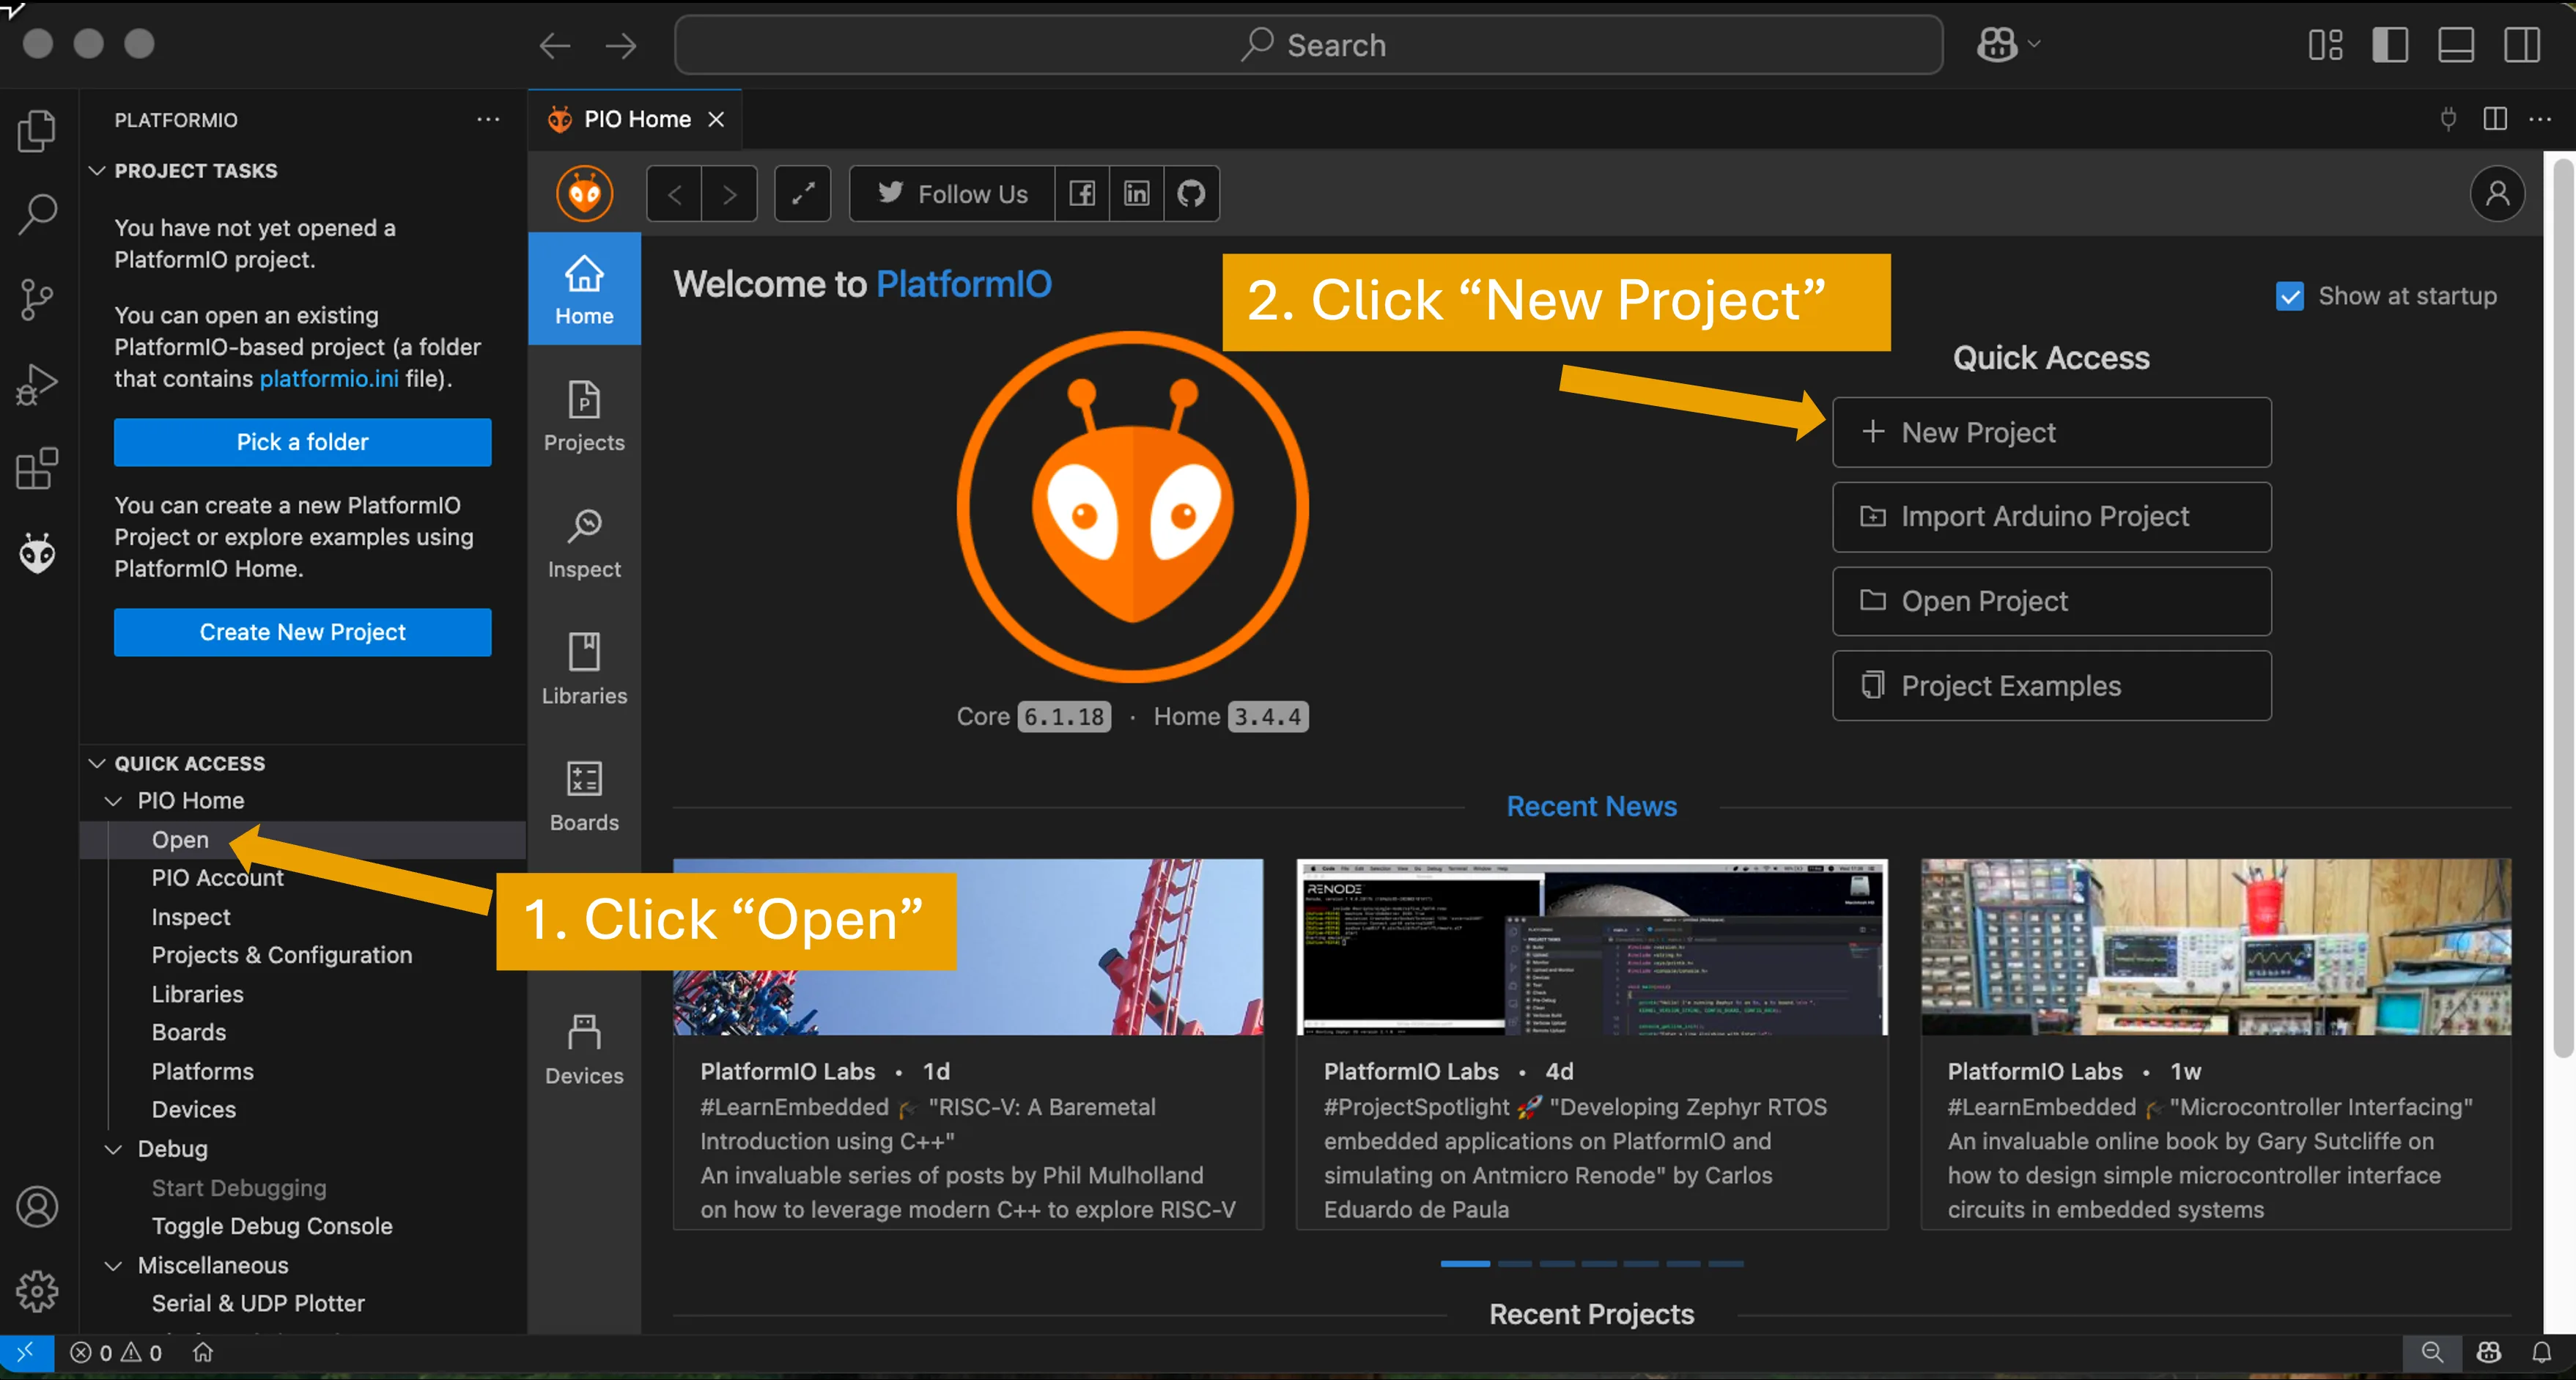Uncheck Show at startup
The height and width of the screenshot is (1380, 2576).
tap(2290, 296)
